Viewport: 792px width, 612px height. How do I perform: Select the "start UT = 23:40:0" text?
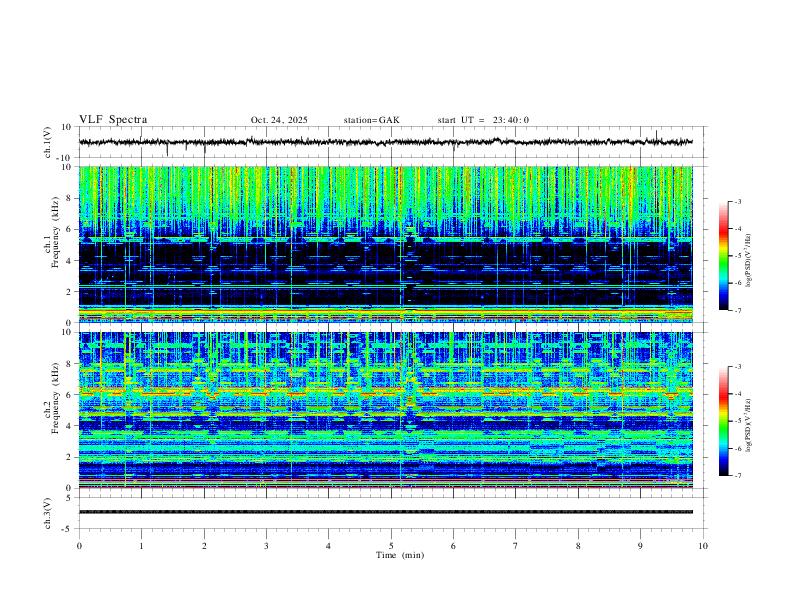coord(483,120)
